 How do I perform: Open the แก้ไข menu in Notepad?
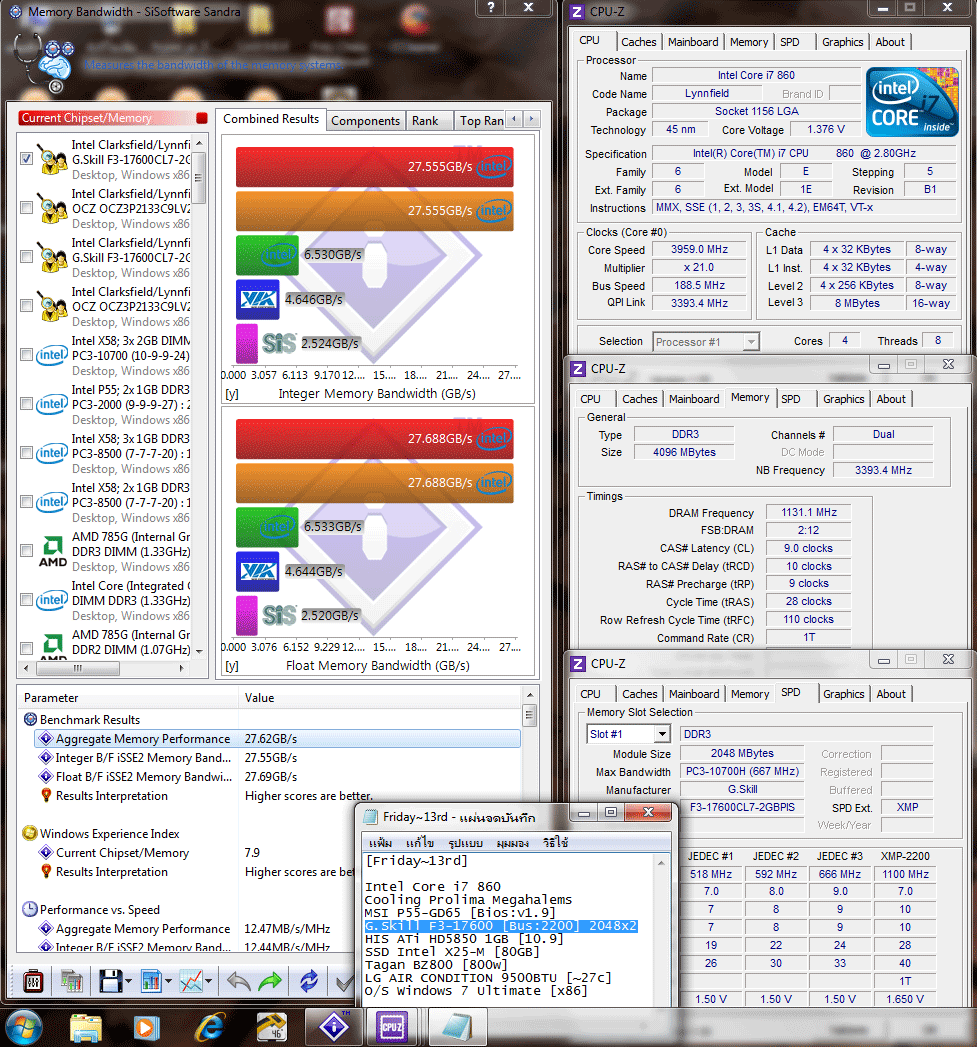420,843
